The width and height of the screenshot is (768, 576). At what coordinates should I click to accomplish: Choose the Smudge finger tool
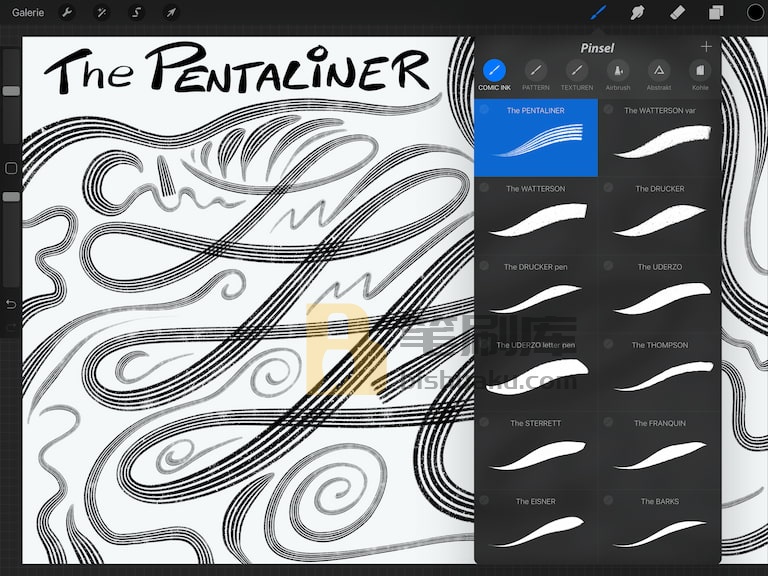pyautogui.click(x=637, y=12)
